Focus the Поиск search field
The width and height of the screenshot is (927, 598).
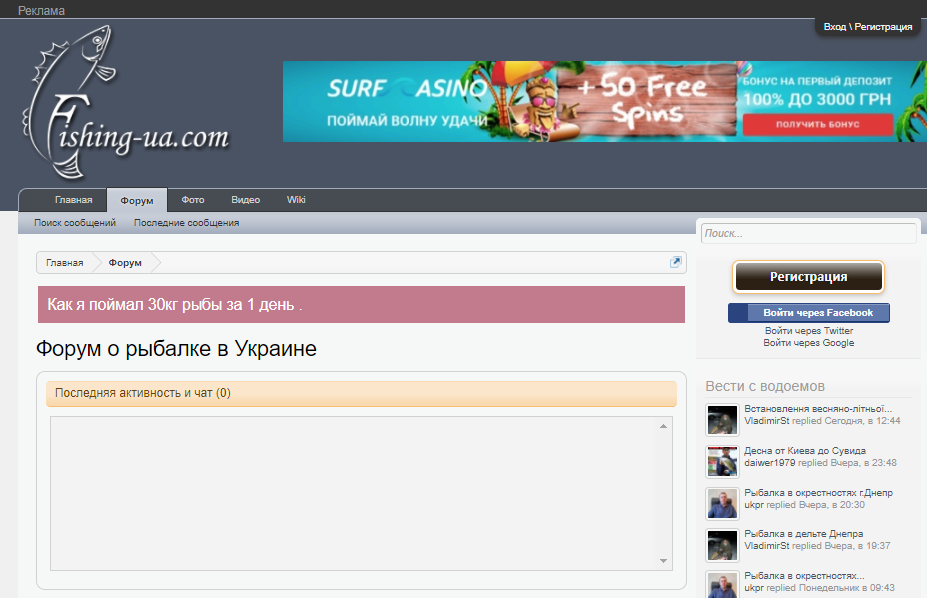click(x=808, y=234)
